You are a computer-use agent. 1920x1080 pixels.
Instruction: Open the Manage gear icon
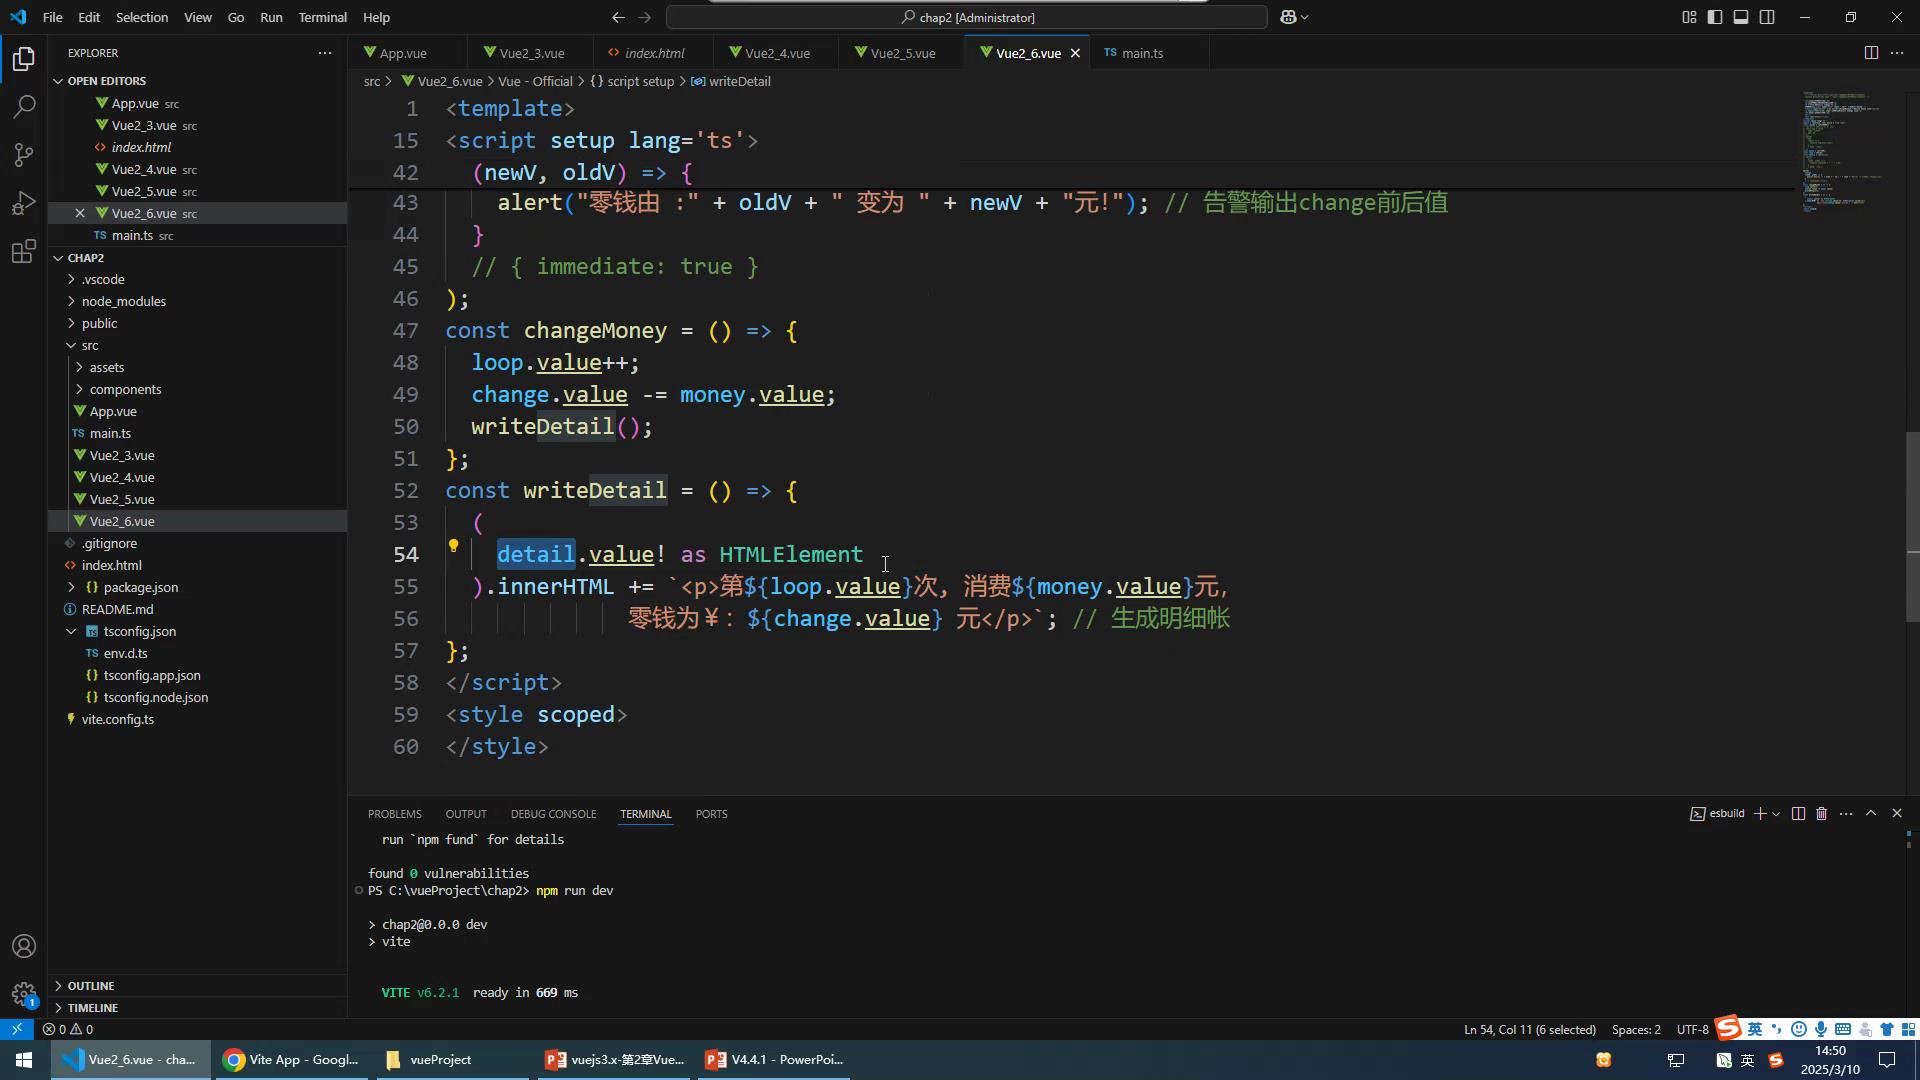(24, 994)
